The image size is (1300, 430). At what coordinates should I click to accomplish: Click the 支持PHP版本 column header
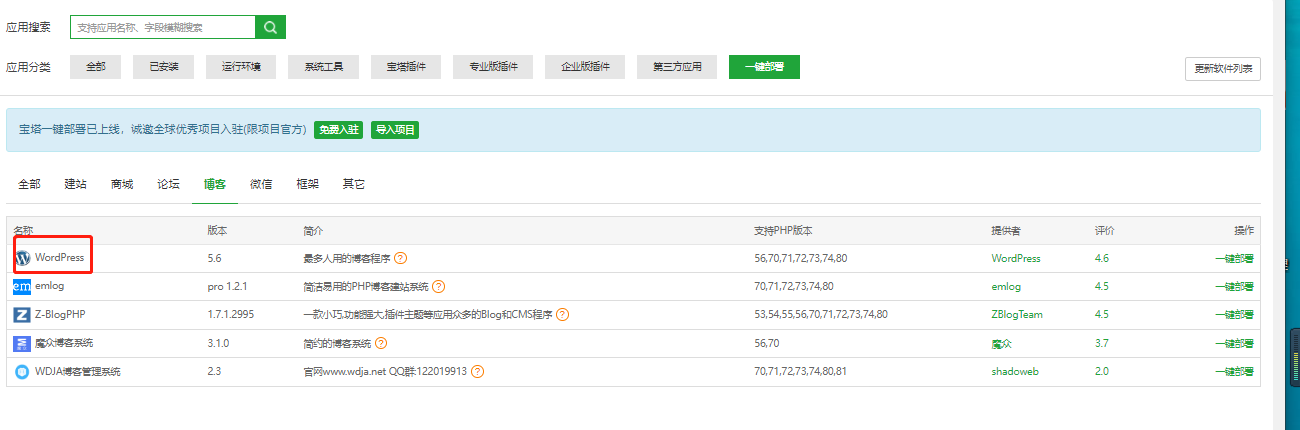785,230
